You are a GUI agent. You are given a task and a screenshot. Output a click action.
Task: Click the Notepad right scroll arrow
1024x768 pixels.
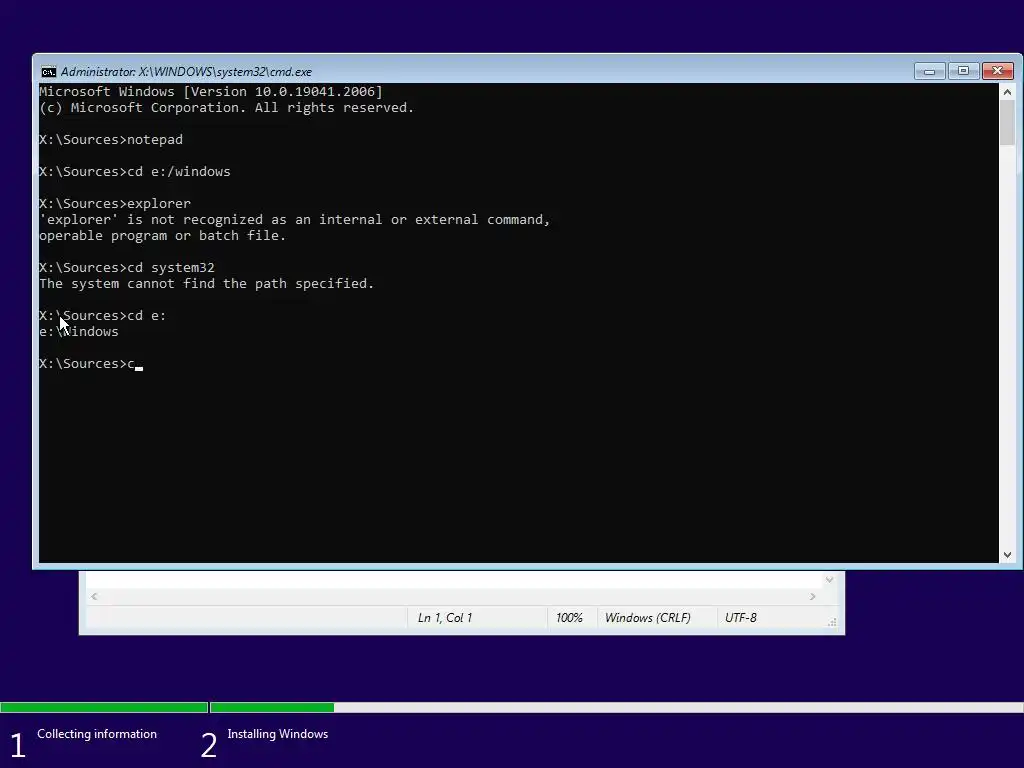click(812, 596)
